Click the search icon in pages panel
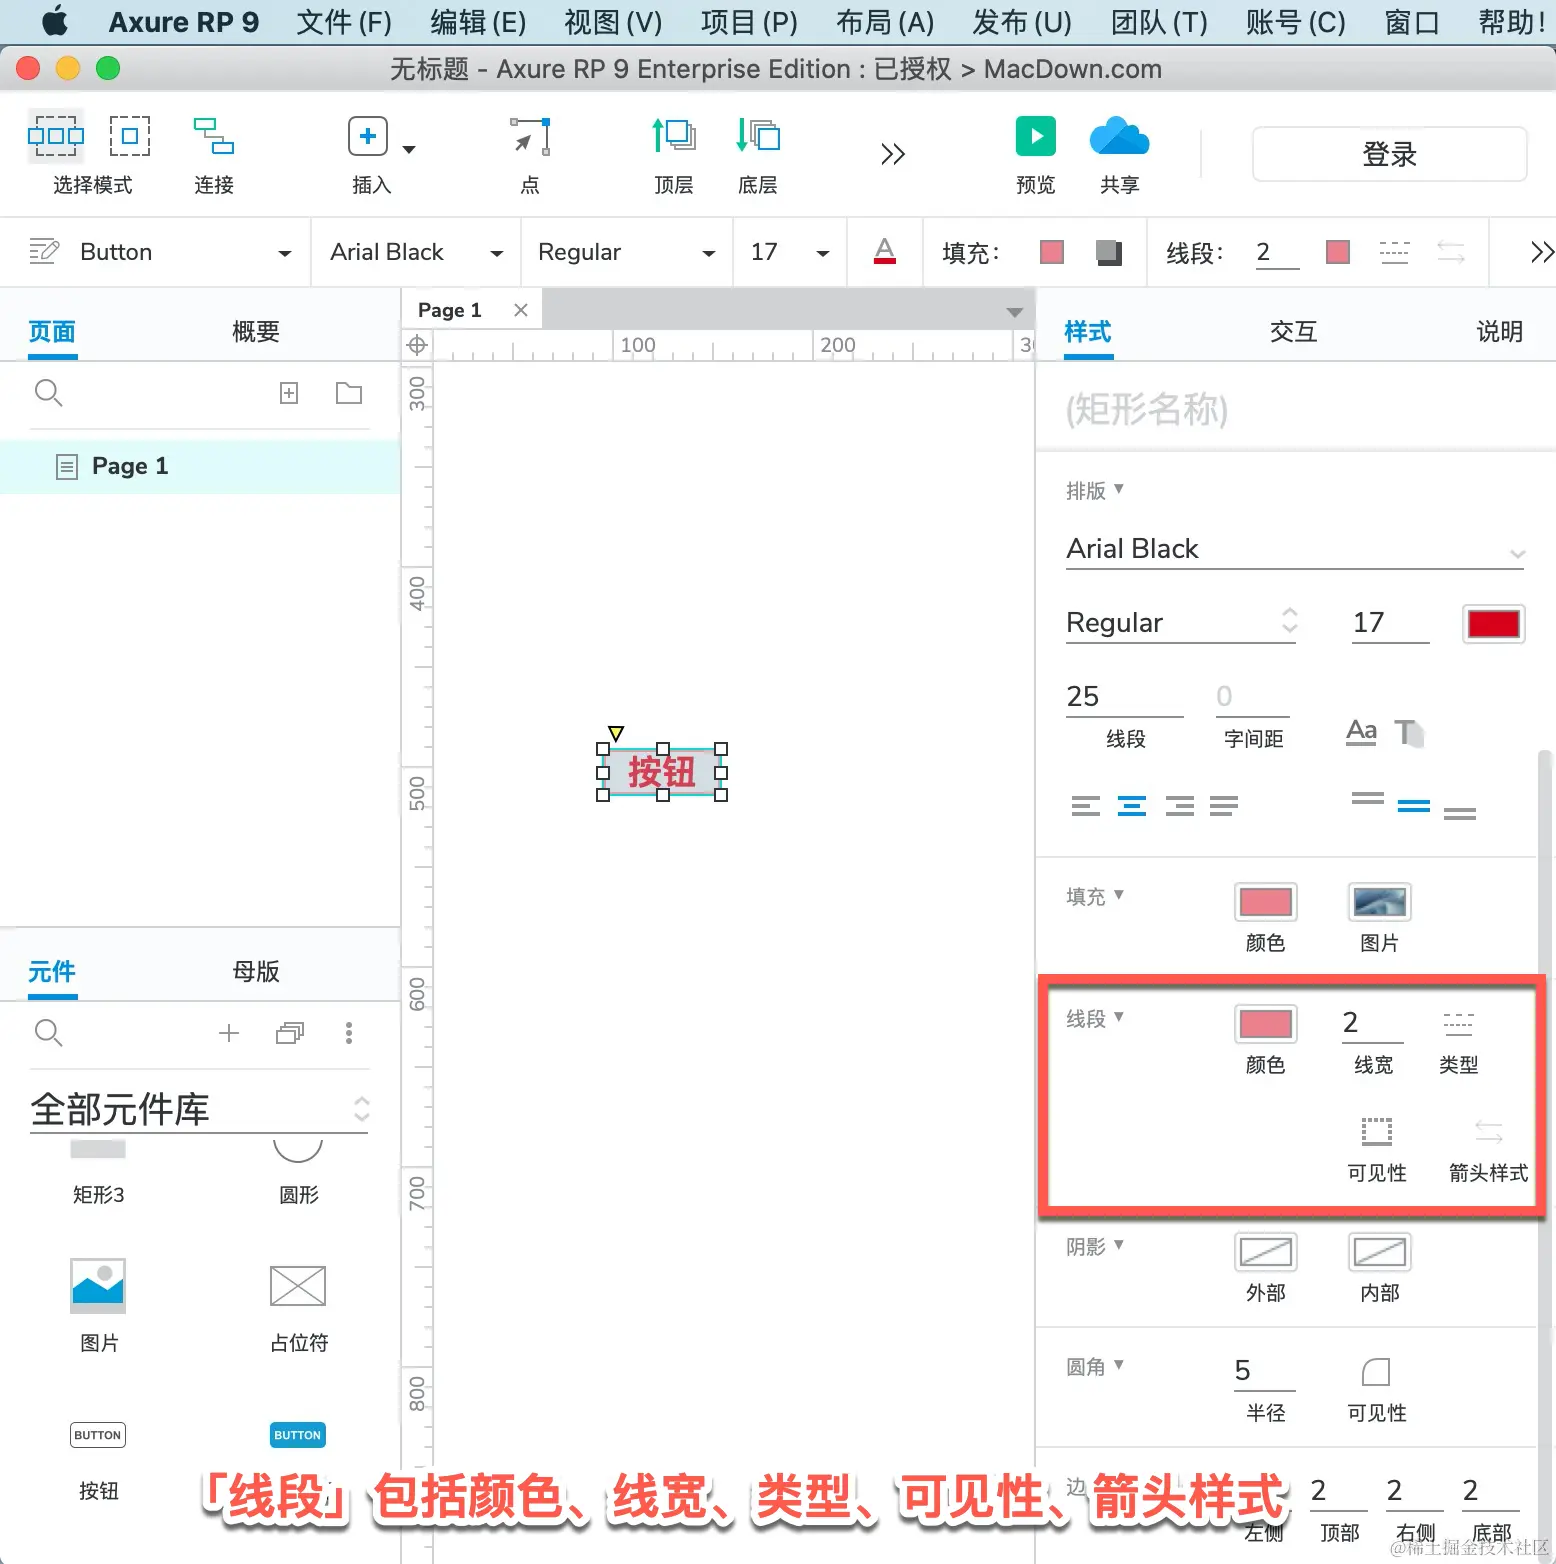 click(48, 393)
